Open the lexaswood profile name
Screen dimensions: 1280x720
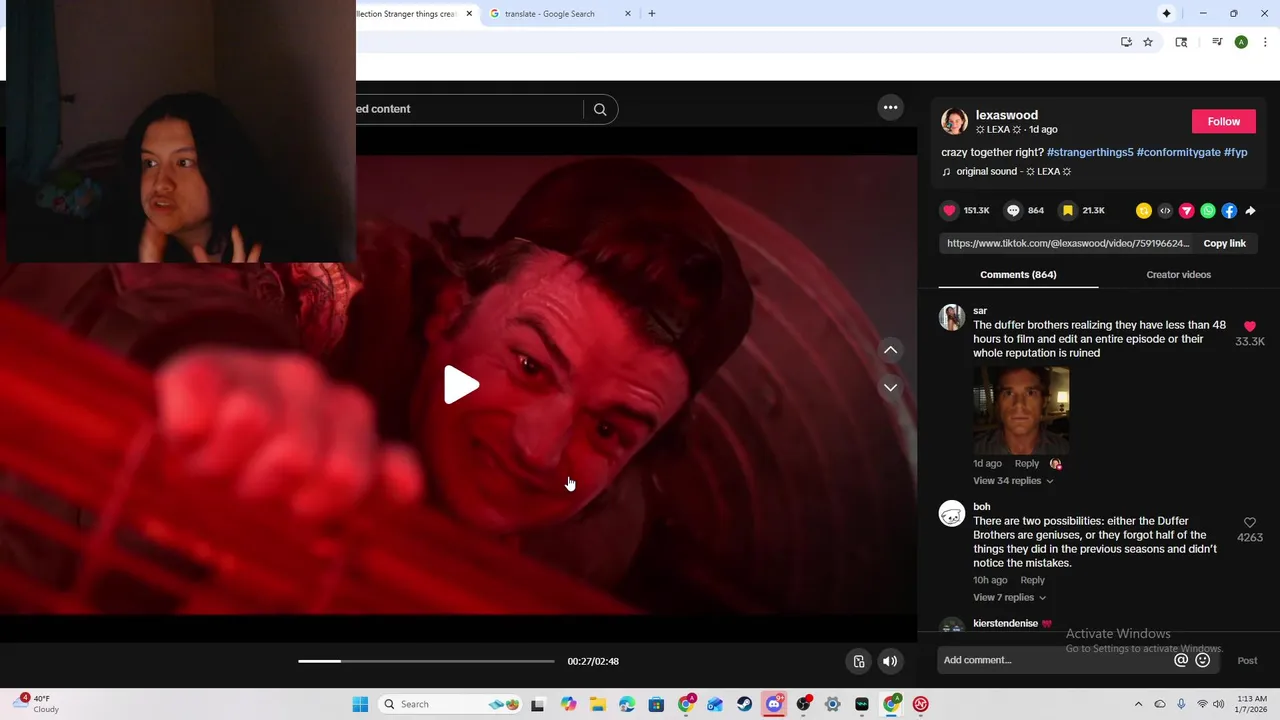pos(1007,115)
